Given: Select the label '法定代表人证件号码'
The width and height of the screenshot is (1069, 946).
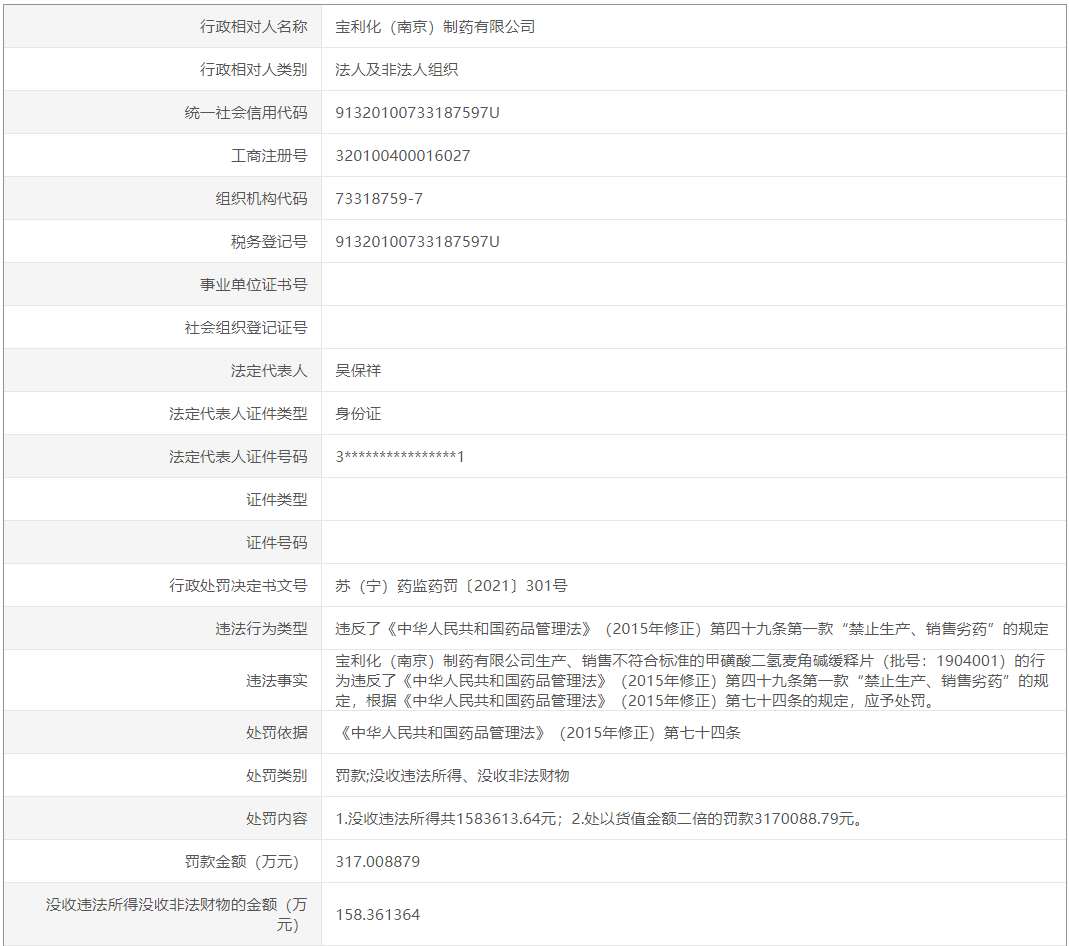Looking at the screenshot, I should pos(239,456).
